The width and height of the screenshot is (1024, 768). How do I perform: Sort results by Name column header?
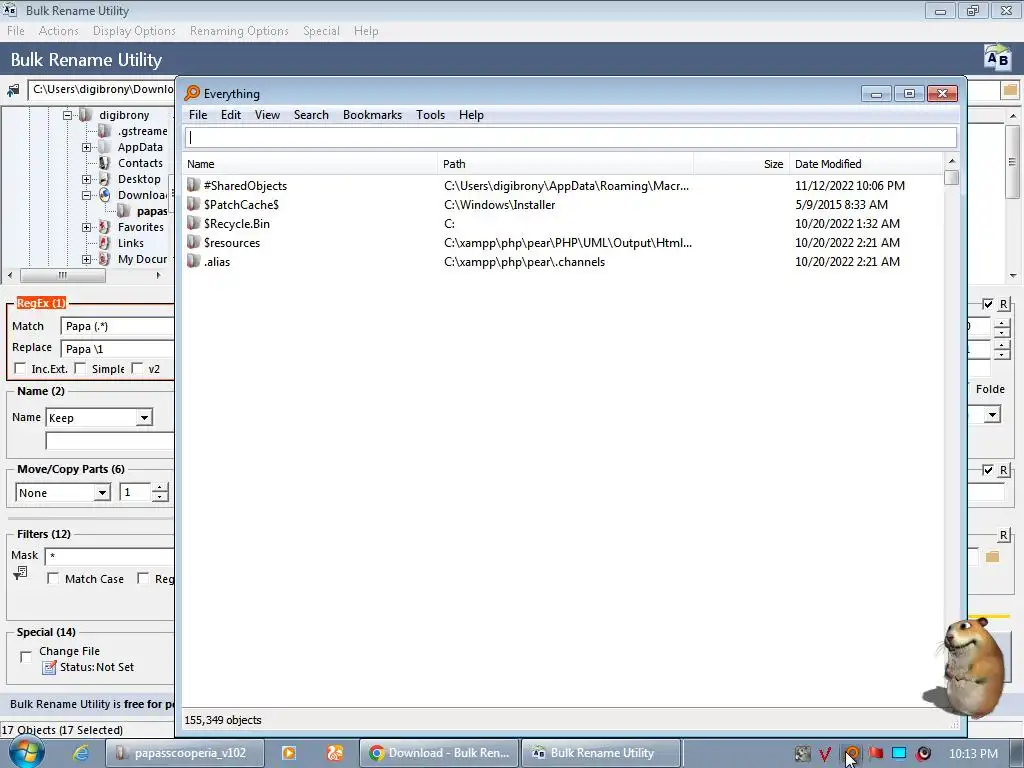tap(310, 164)
